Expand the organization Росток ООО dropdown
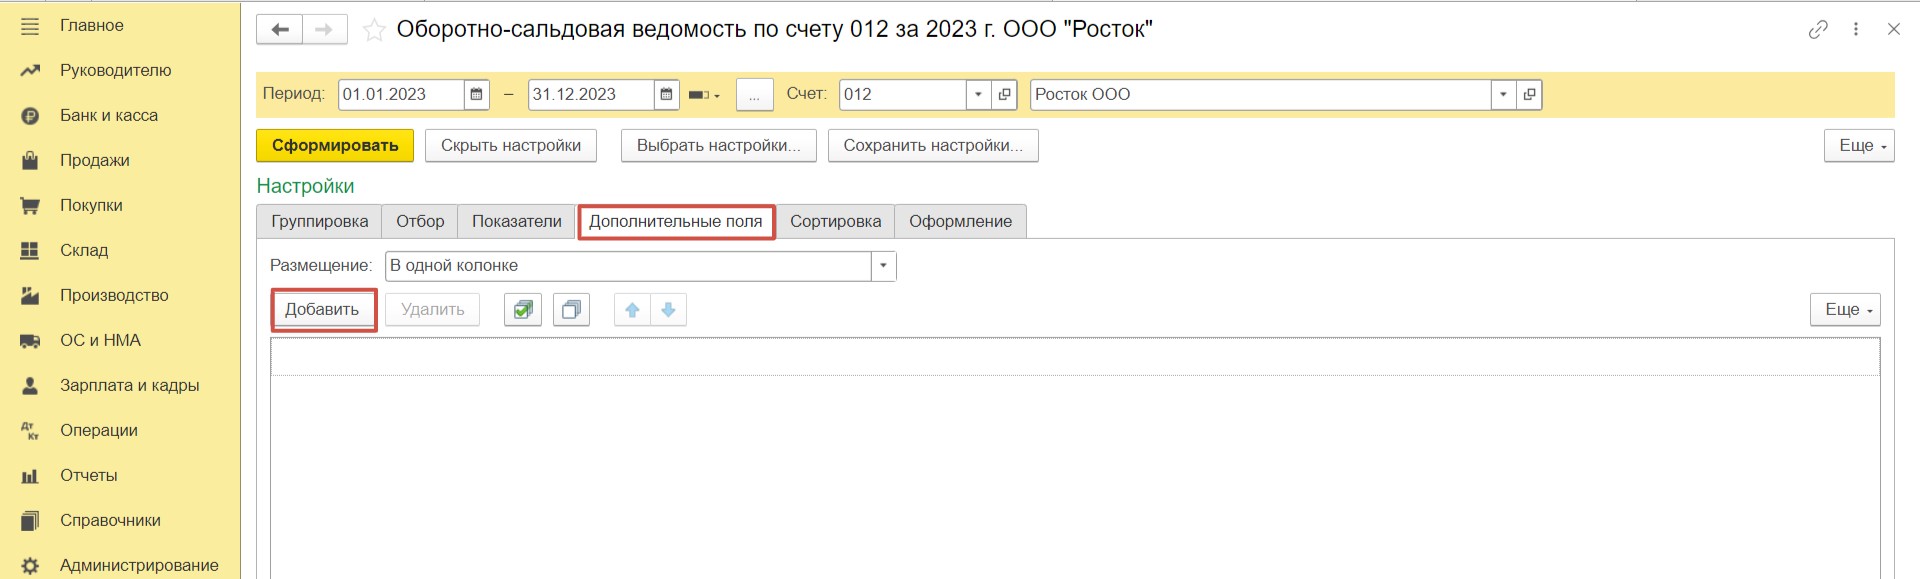 point(1503,95)
